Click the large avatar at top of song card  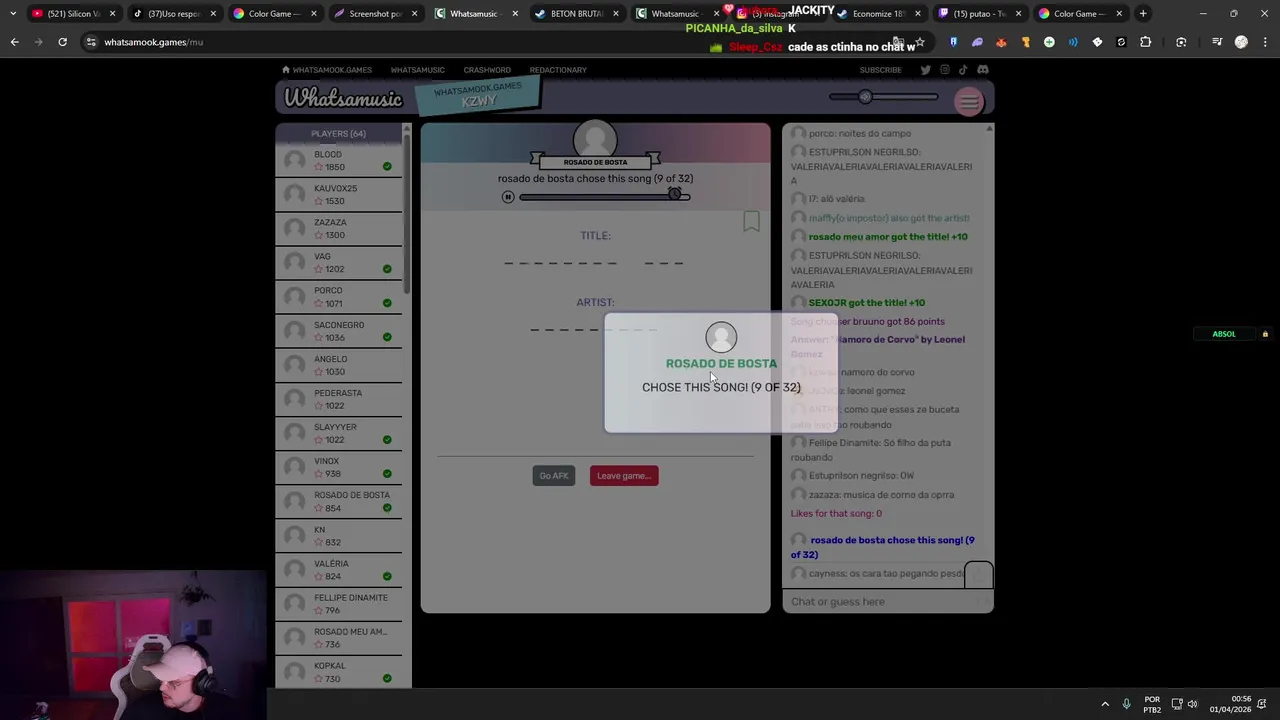(595, 141)
